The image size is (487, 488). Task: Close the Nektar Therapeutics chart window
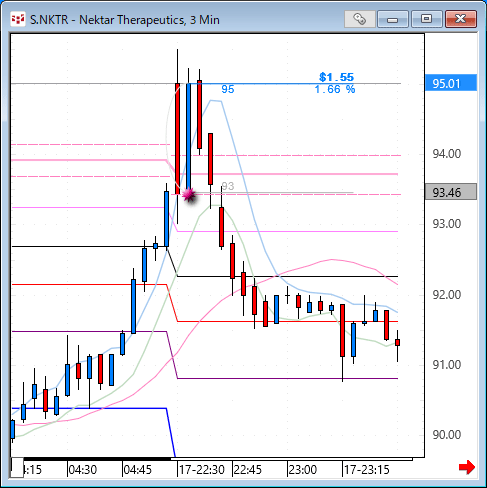(461, 19)
